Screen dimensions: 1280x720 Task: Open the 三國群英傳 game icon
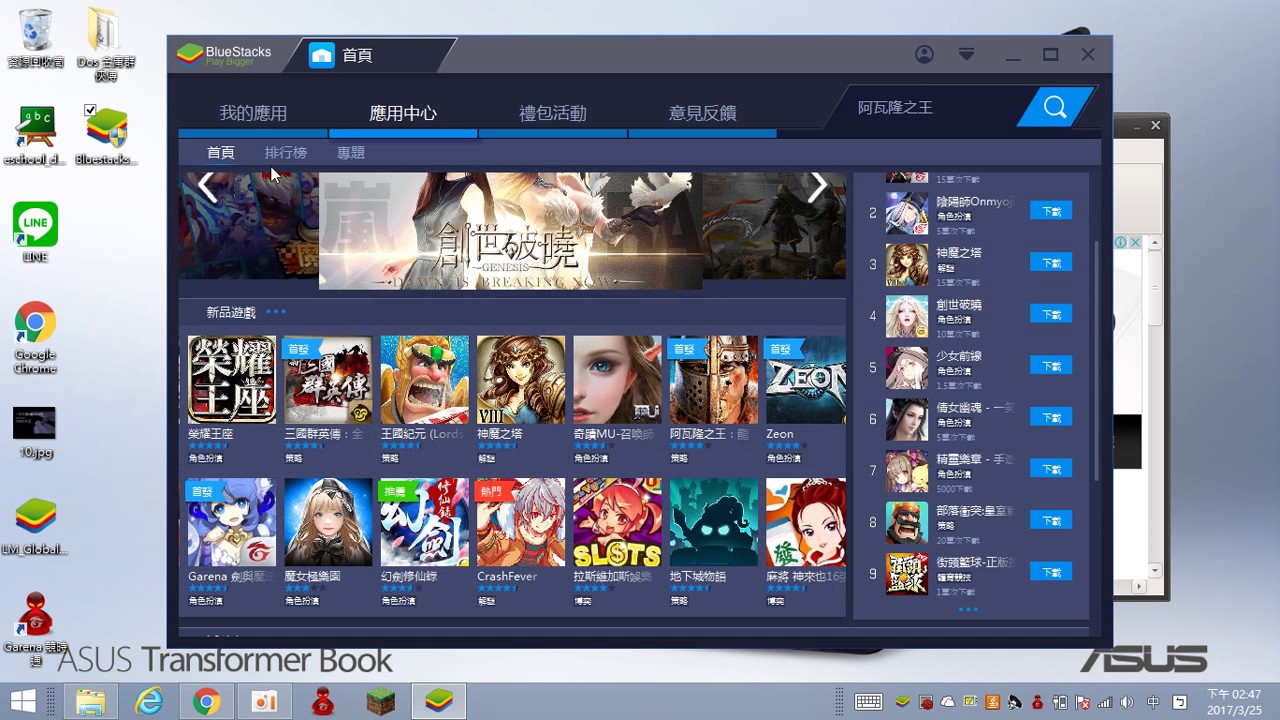click(x=328, y=380)
